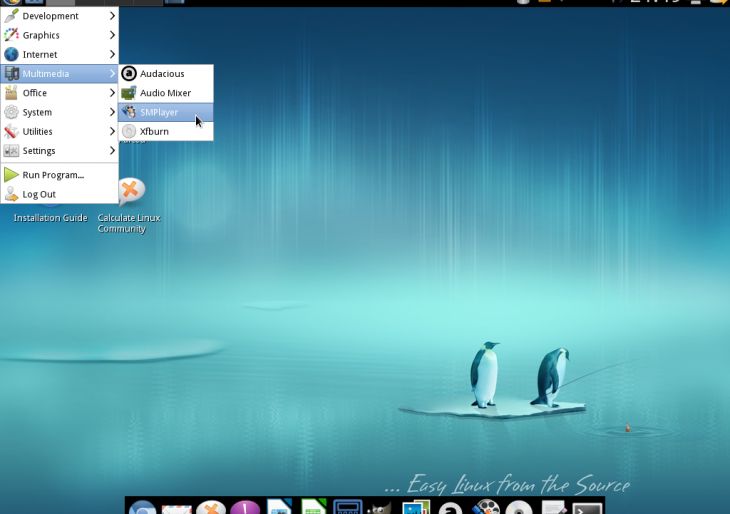Open Audacious from the Multimedia submenu
This screenshot has height=514, width=730.
point(161,74)
